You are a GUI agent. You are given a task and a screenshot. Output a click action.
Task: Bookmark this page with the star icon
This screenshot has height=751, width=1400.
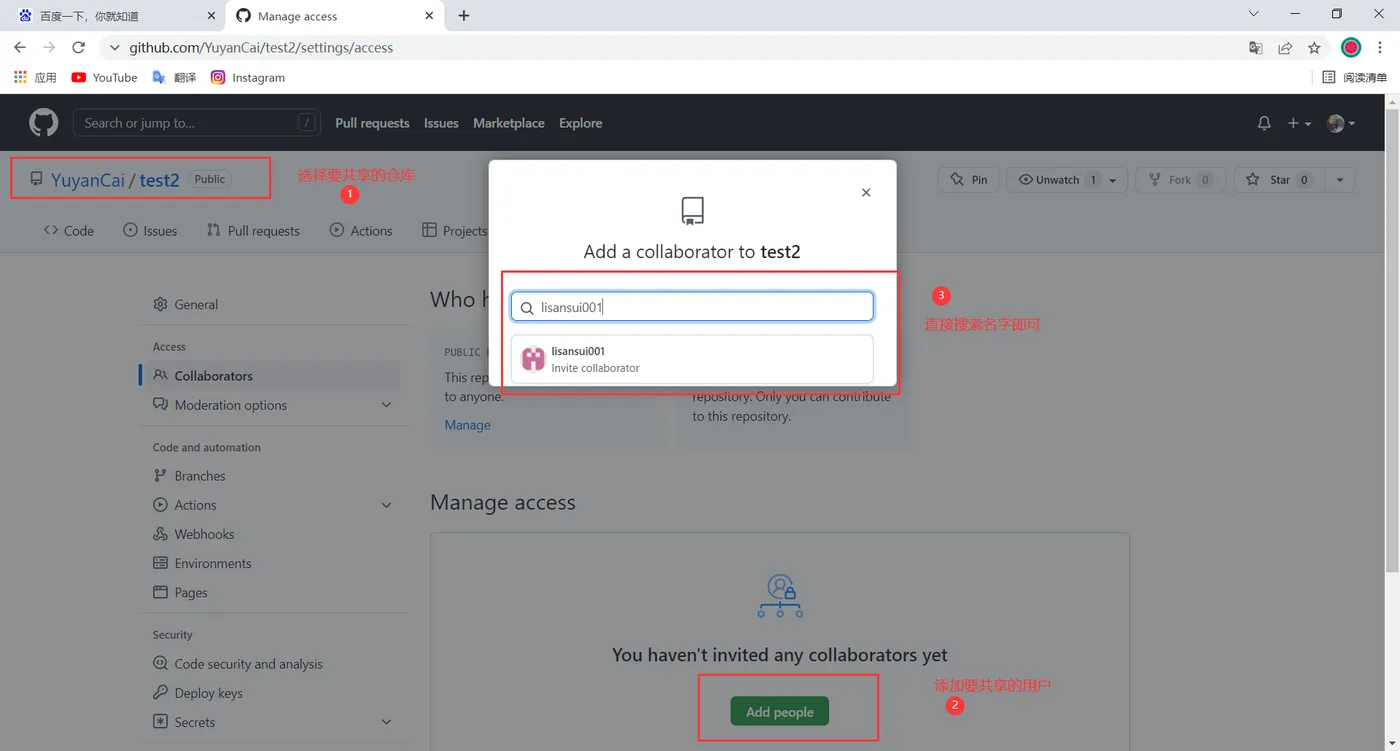tap(1314, 48)
